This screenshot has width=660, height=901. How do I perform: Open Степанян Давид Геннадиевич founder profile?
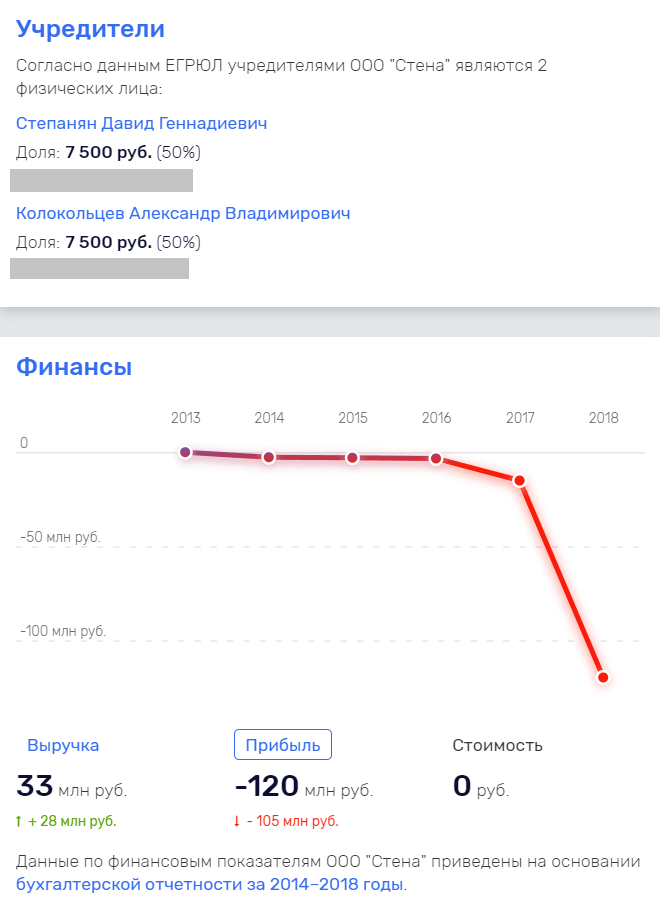[140, 125]
